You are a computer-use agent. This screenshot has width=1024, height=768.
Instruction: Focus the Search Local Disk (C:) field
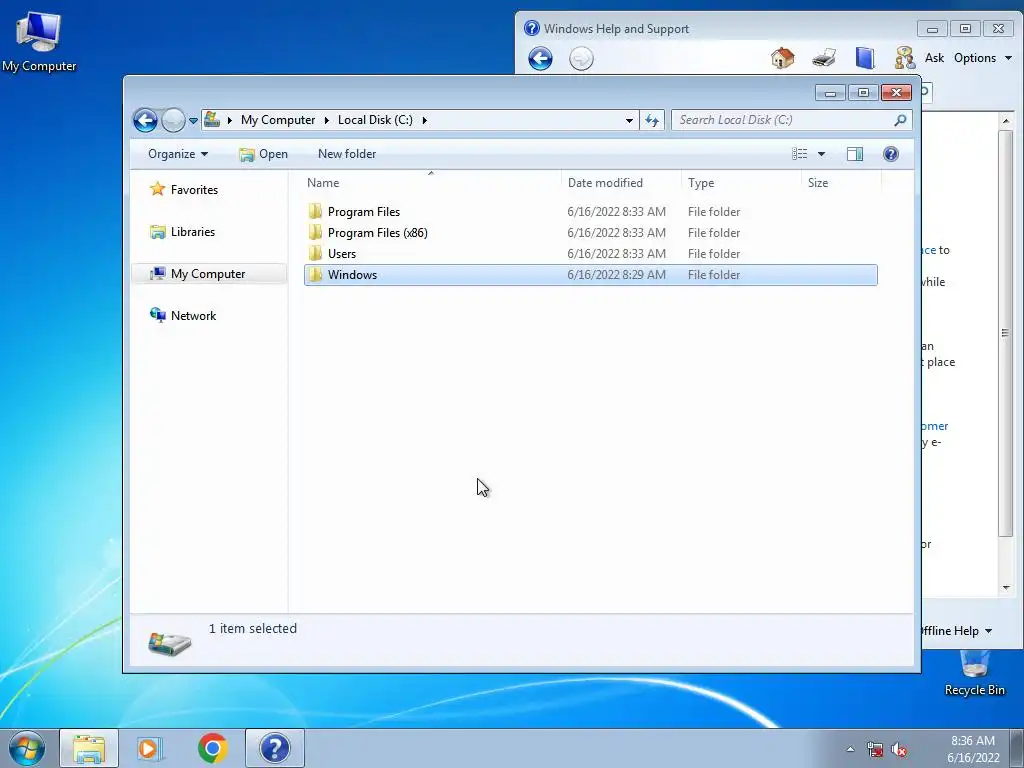point(784,120)
